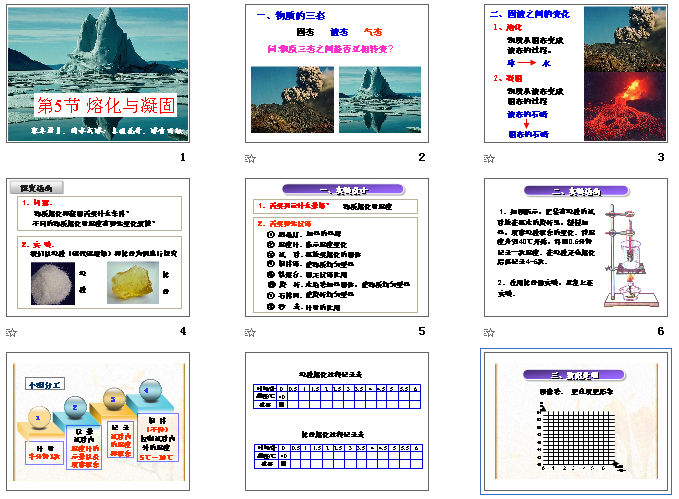Image resolution: width=679 pixels, height=499 pixels.
Task: Select slide 7 with numbered 3D blocks
Action: pyautogui.click(x=98, y=420)
